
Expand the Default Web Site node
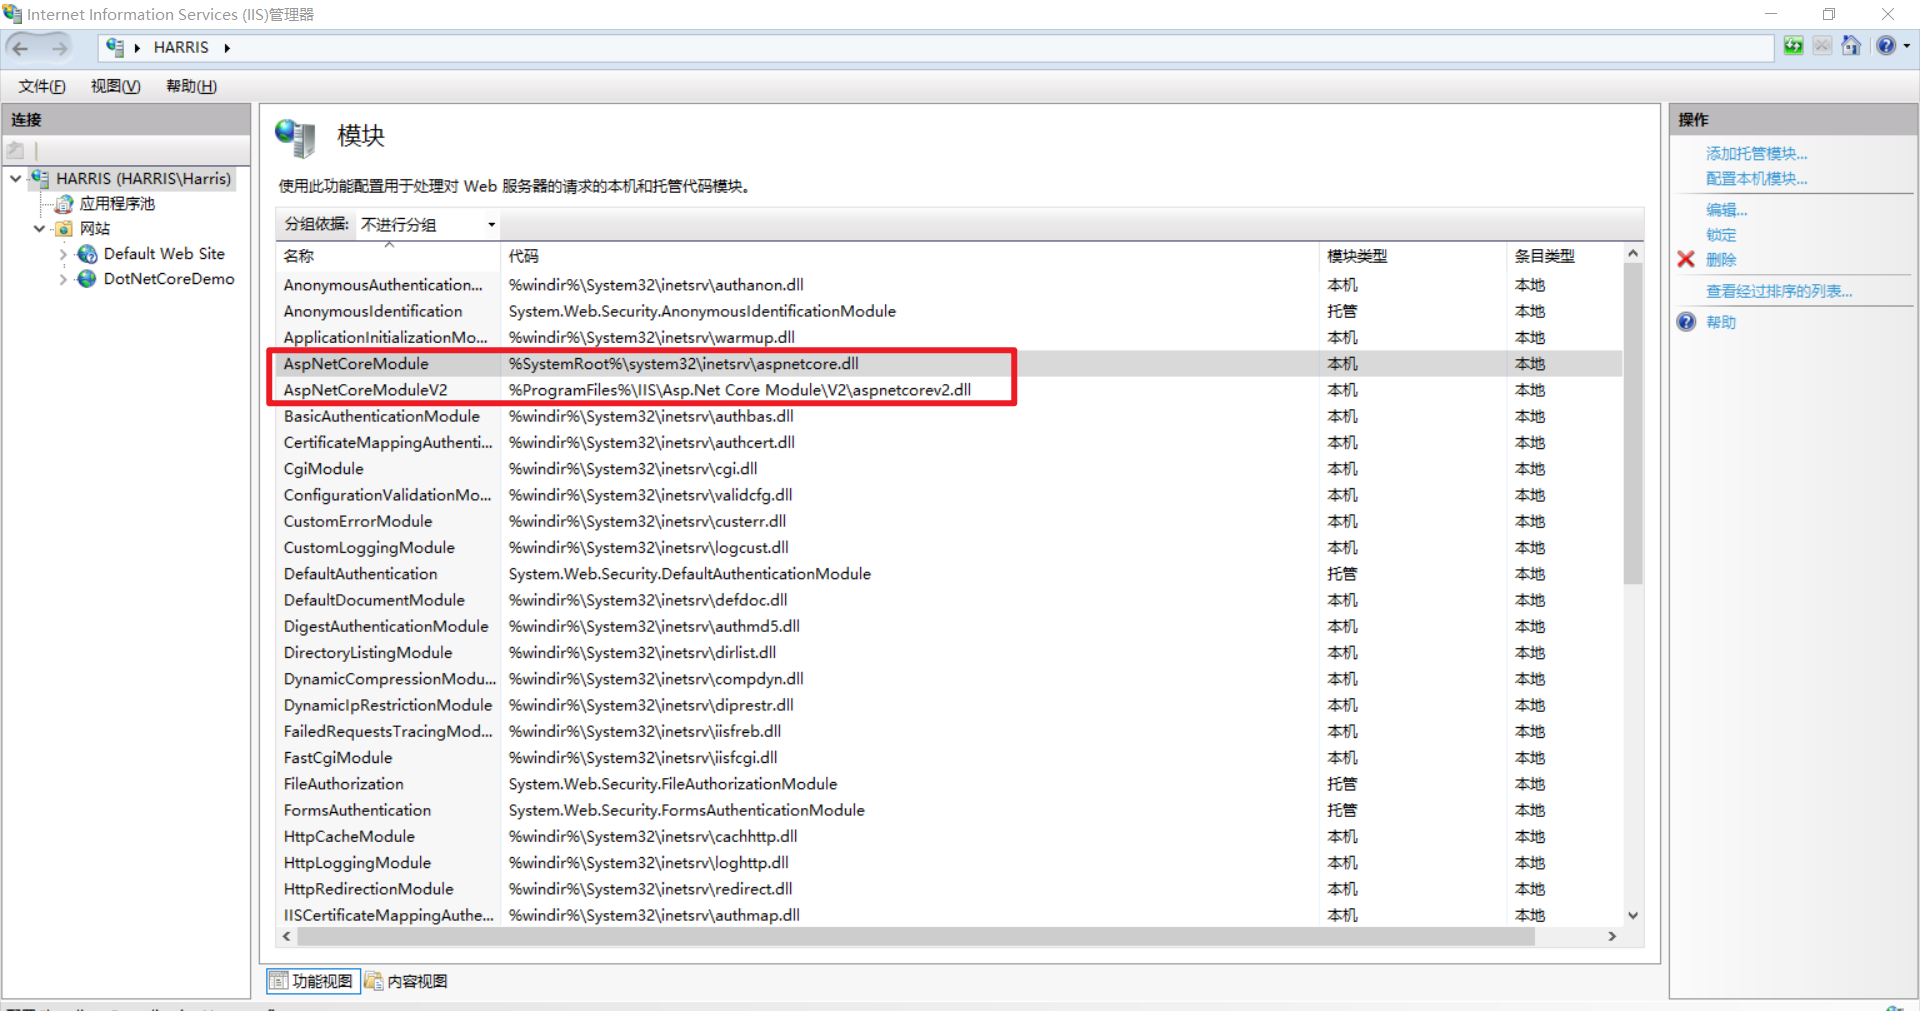click(63, 254)
